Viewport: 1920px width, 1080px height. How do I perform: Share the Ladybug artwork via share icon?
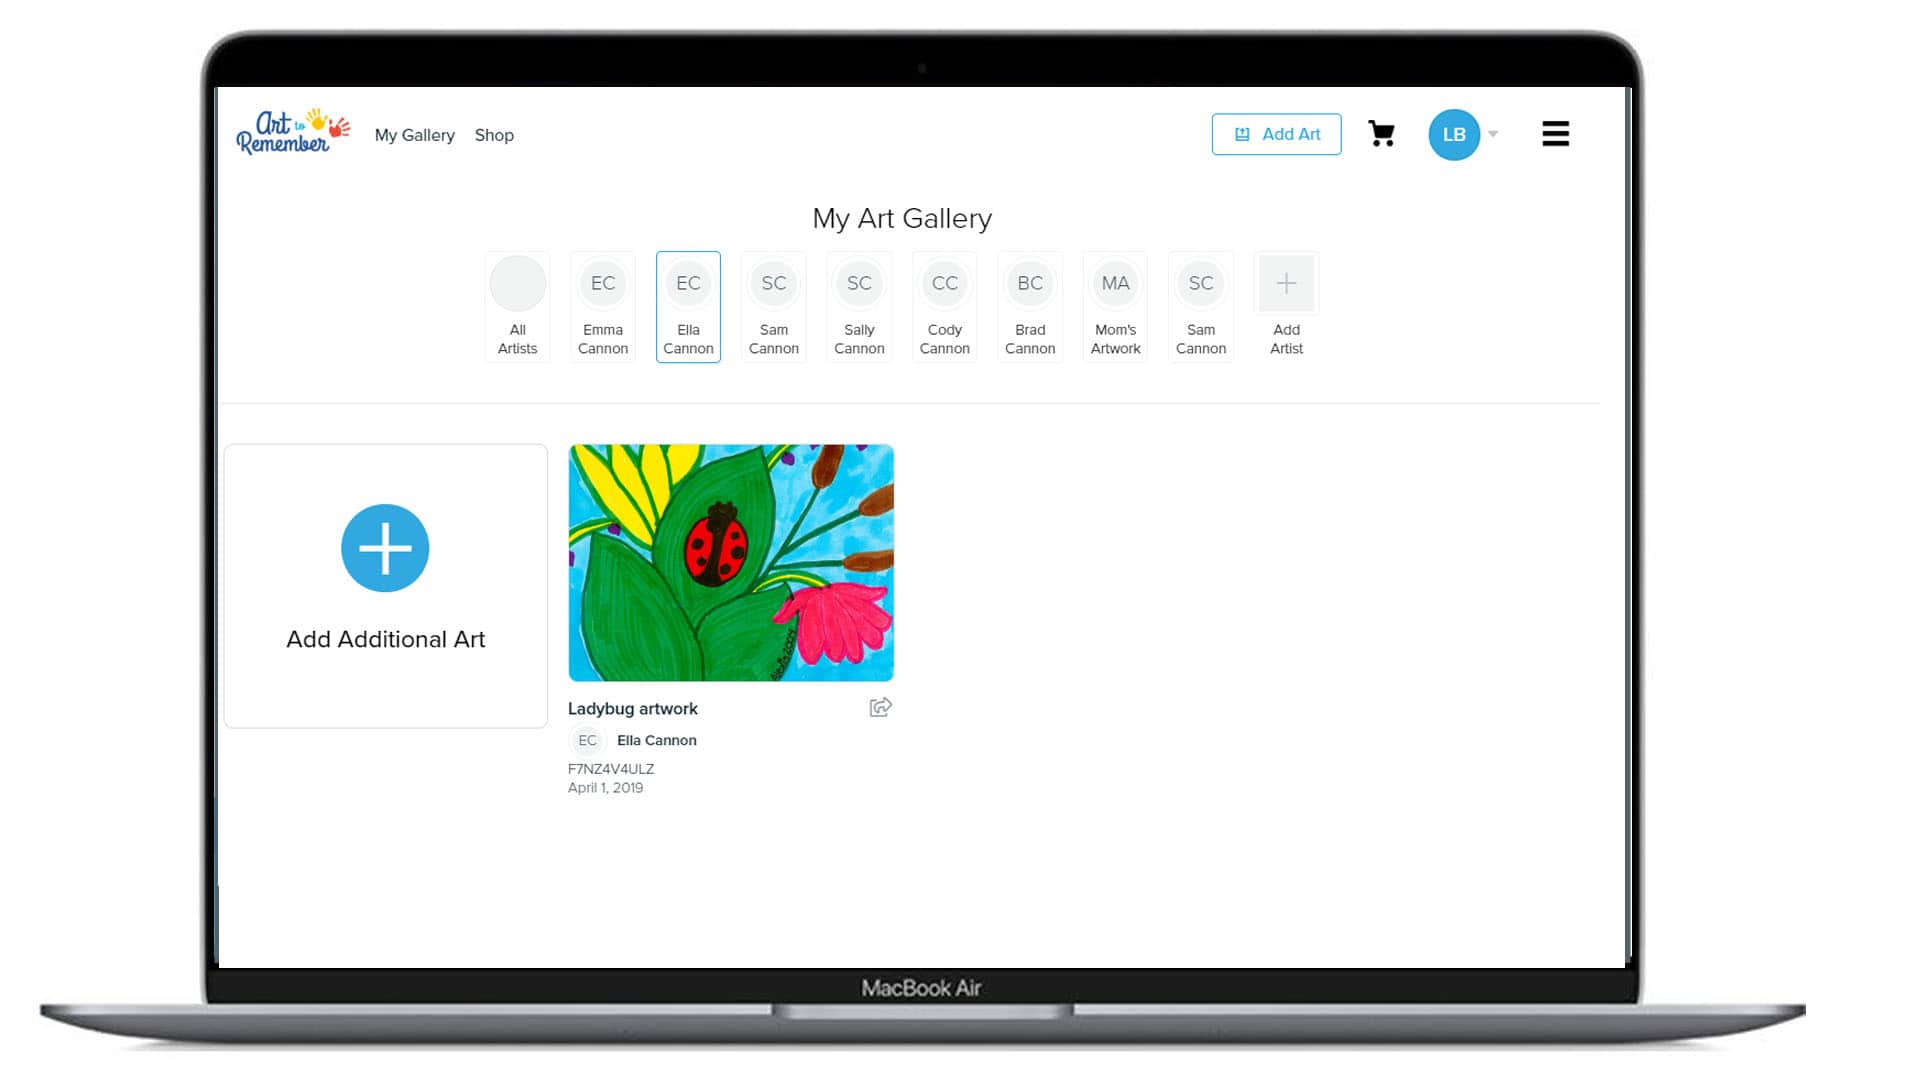pos(880,708)
